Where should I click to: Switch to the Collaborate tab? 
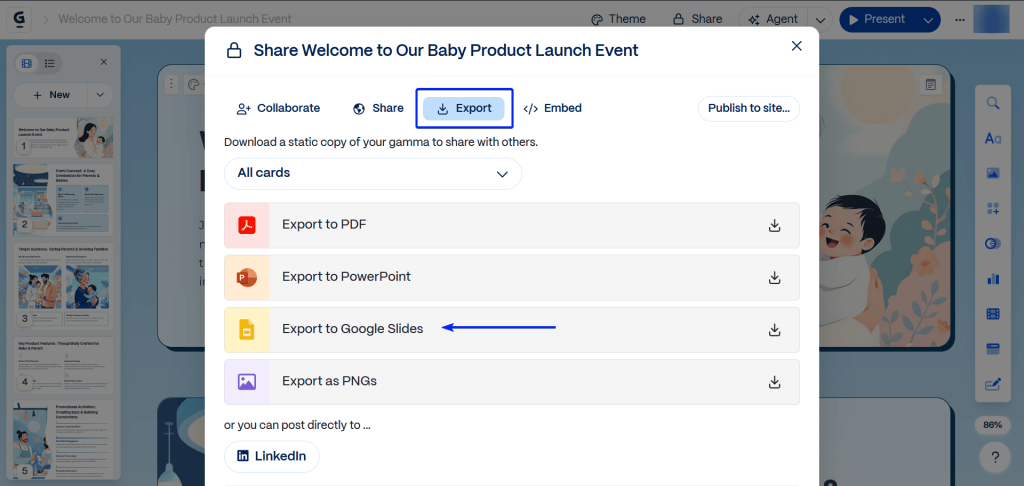[x=278, y=108]
